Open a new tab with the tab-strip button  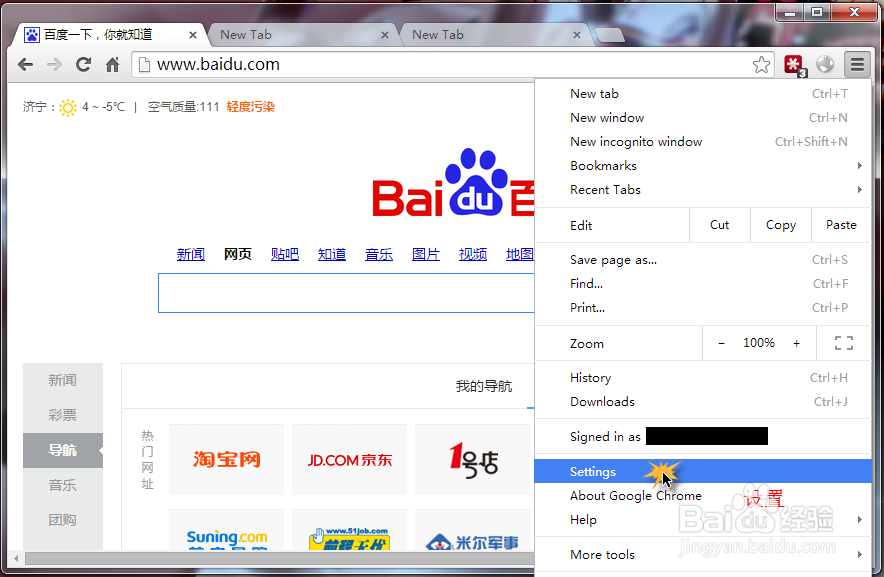tap(610, 35)
